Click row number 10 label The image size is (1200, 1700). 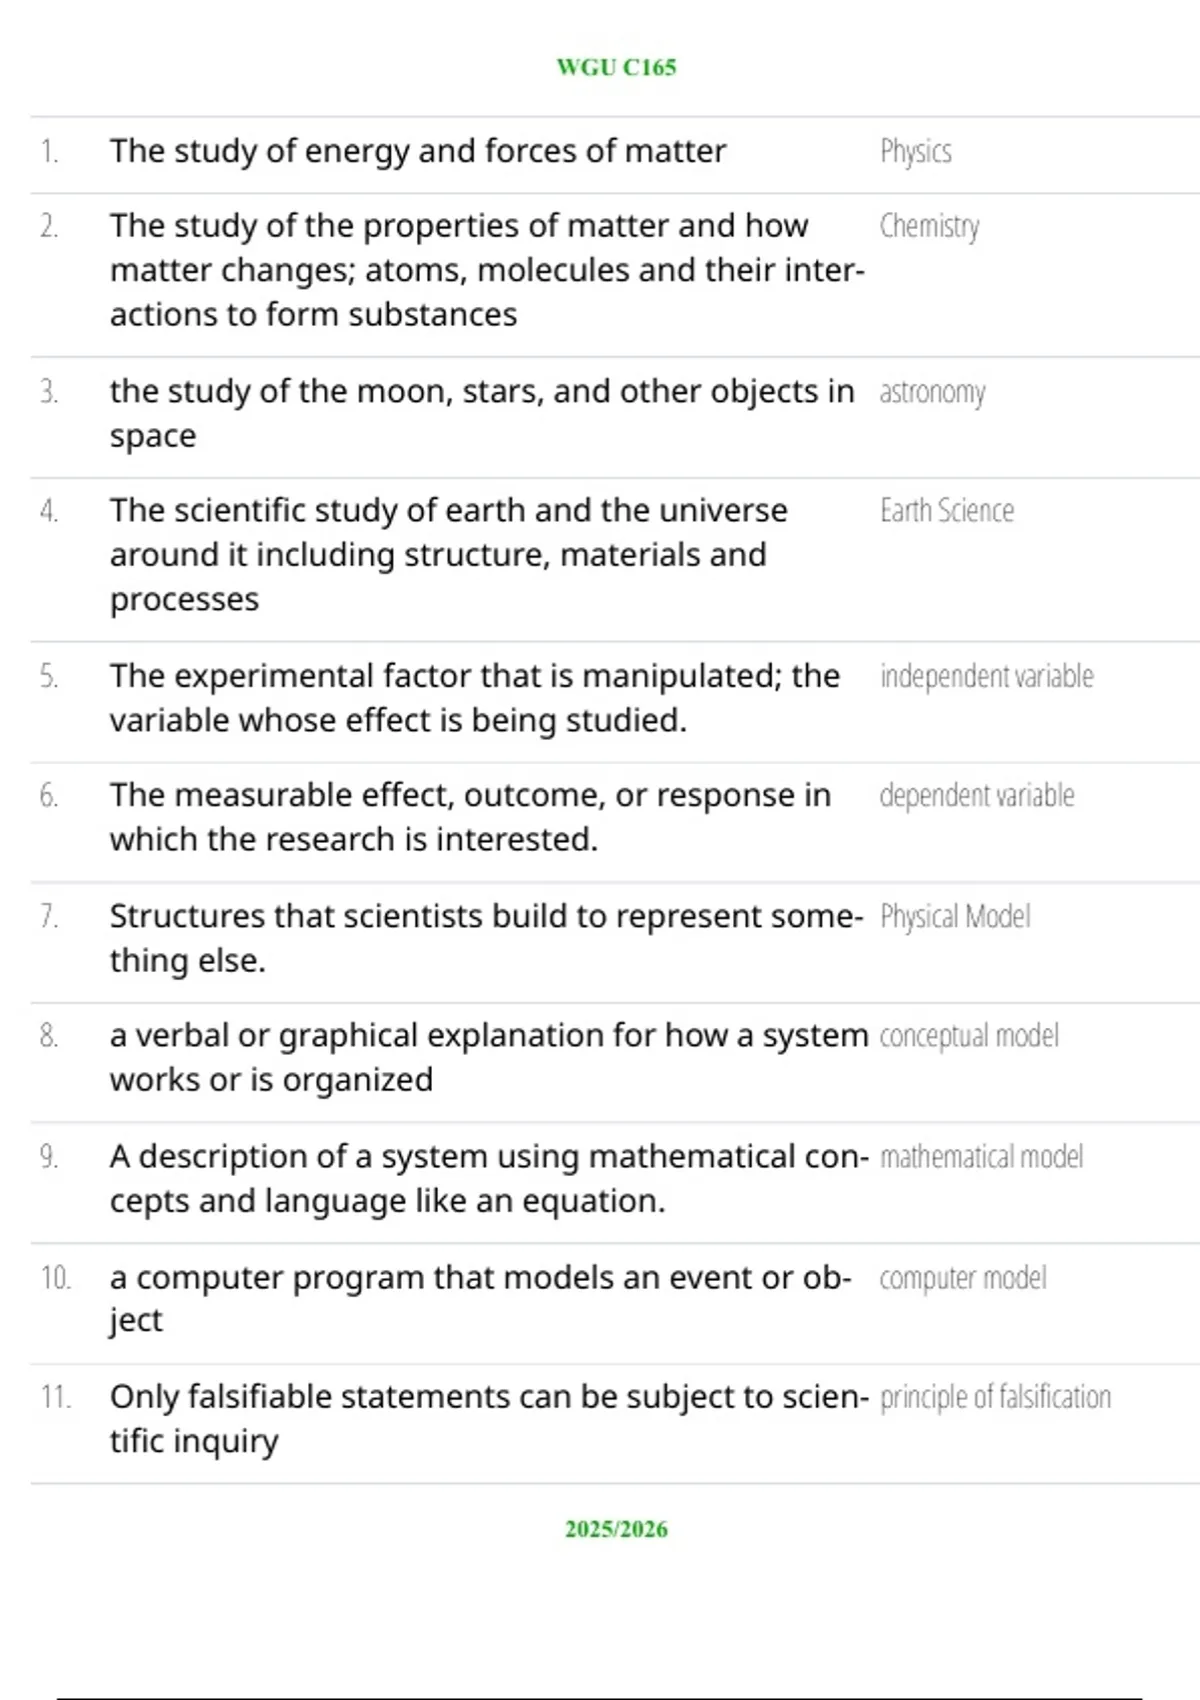point(56,1278)
